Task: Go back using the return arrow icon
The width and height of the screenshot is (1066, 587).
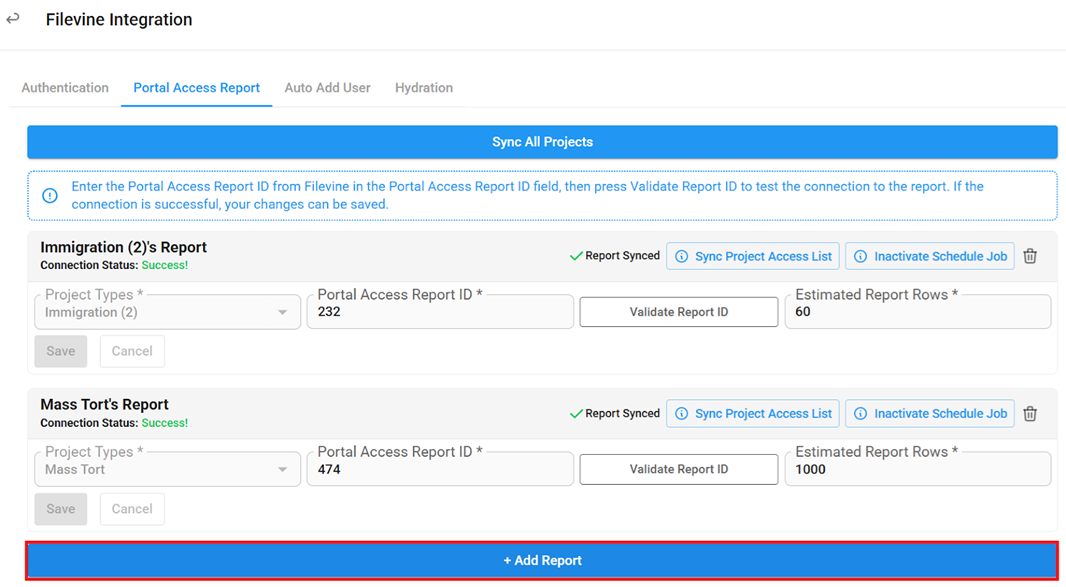Action: tap(13, 19)
